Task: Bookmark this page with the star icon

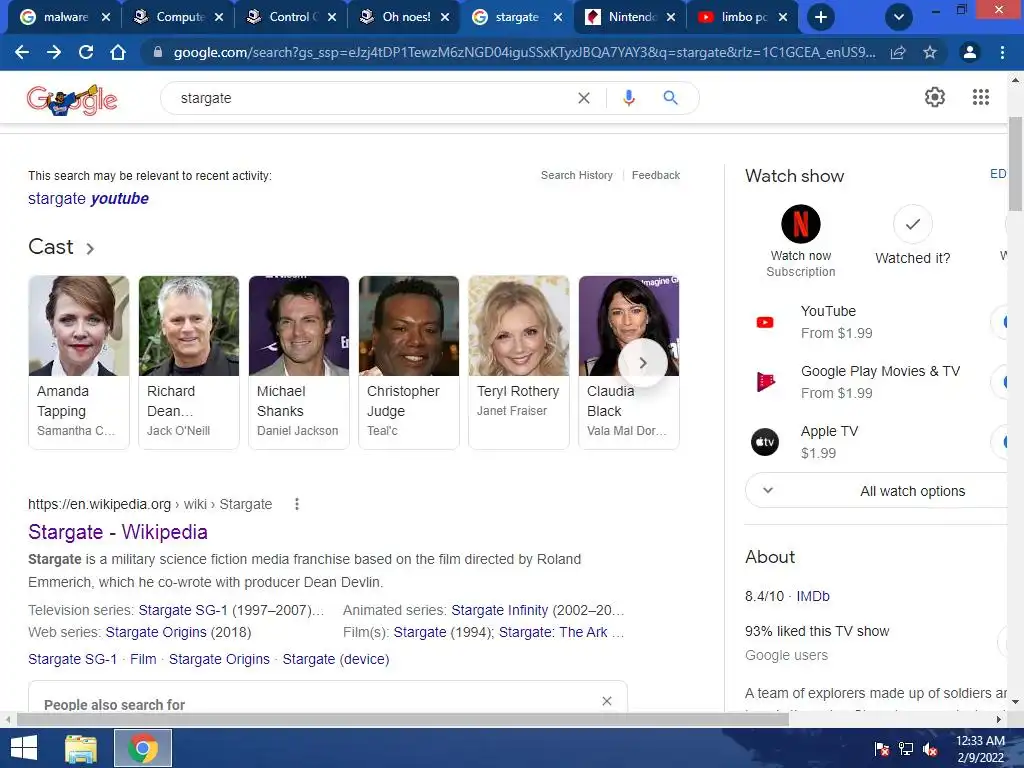Action: pyautogui.click(x=930, y=52)
